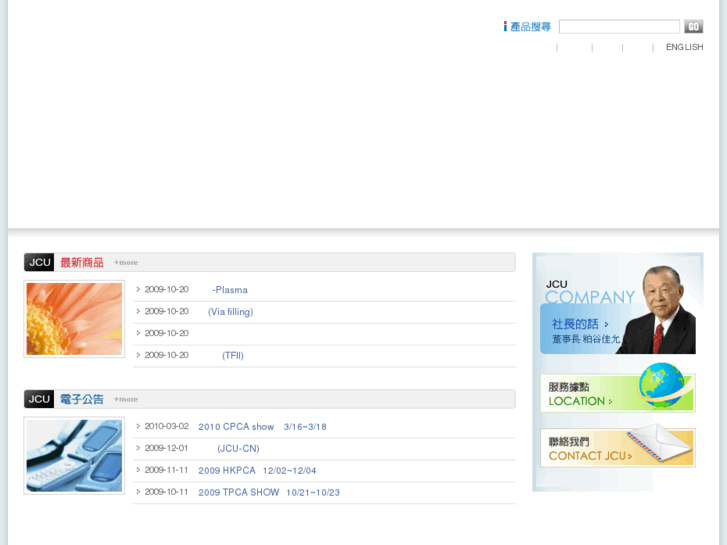
Task: Click the mobile phones thumbnail image
Action: coord(74,455)
